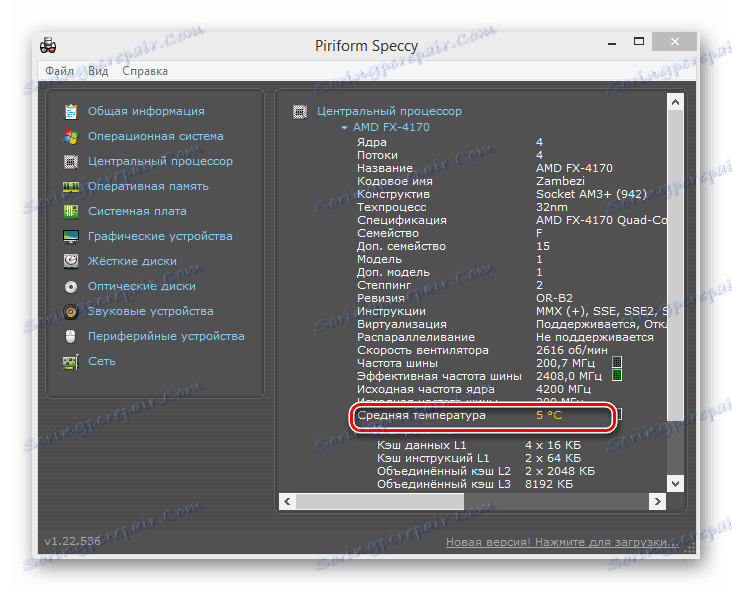This screenshot has width=732, height=591.
Task: Click the CPU icon beside Центральный процессор heading
Action: pyautogui.click(x=300, y=112)
